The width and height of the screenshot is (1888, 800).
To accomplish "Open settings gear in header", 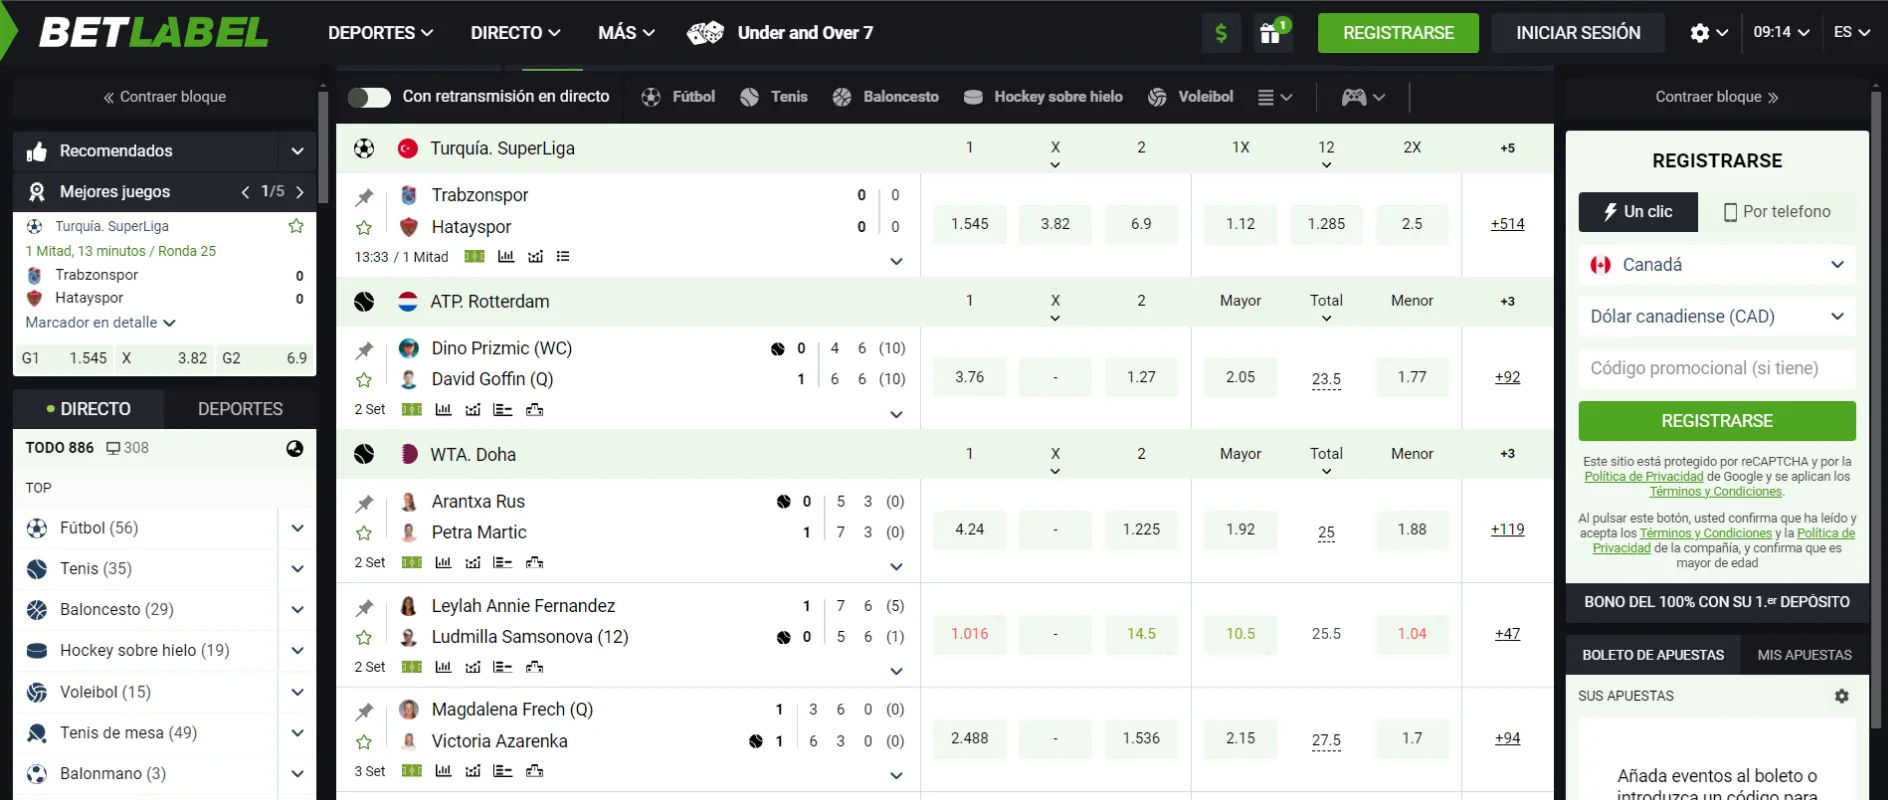I will (1699, 33).
